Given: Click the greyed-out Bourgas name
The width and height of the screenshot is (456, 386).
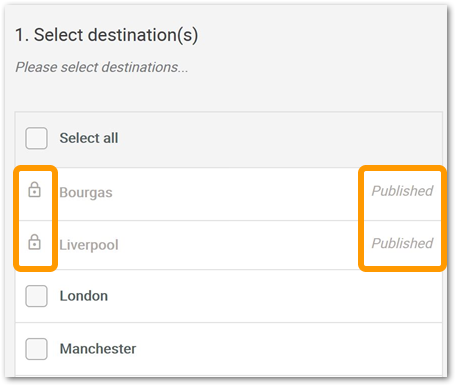Looking at the screenshot, I should pos(86,193).
